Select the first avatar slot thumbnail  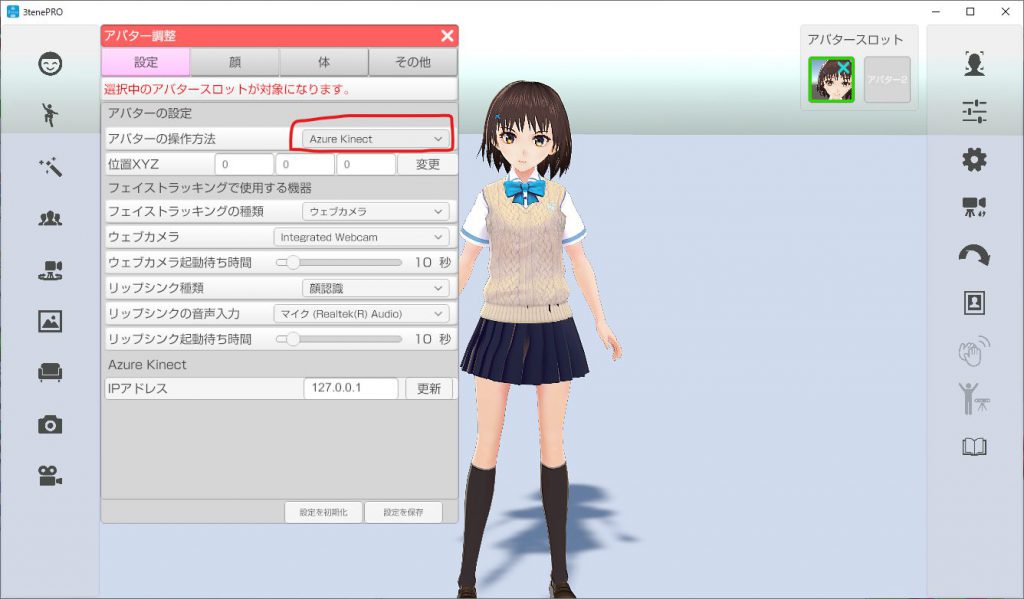831,80
